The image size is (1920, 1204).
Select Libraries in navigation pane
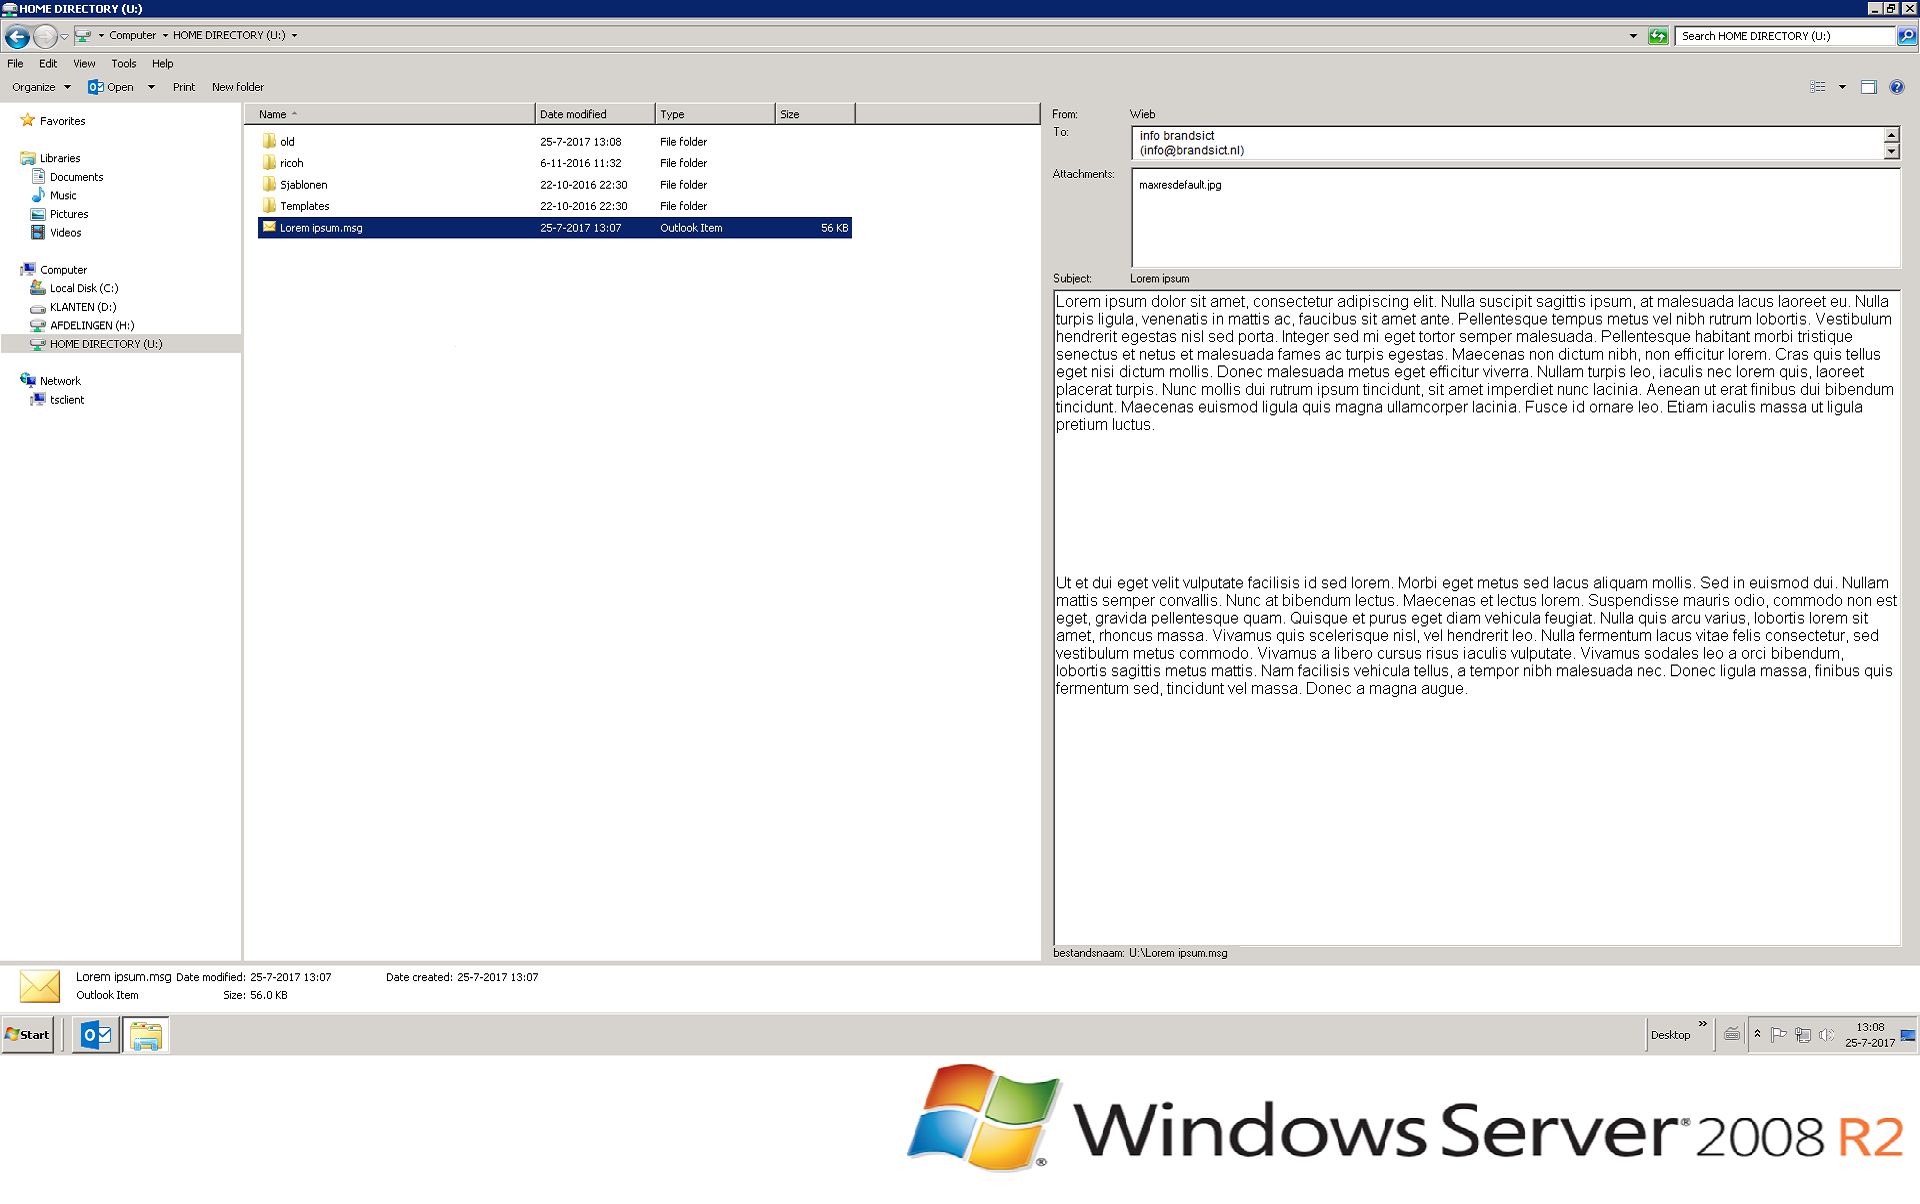pyautogui.click(x=60, y=158)
